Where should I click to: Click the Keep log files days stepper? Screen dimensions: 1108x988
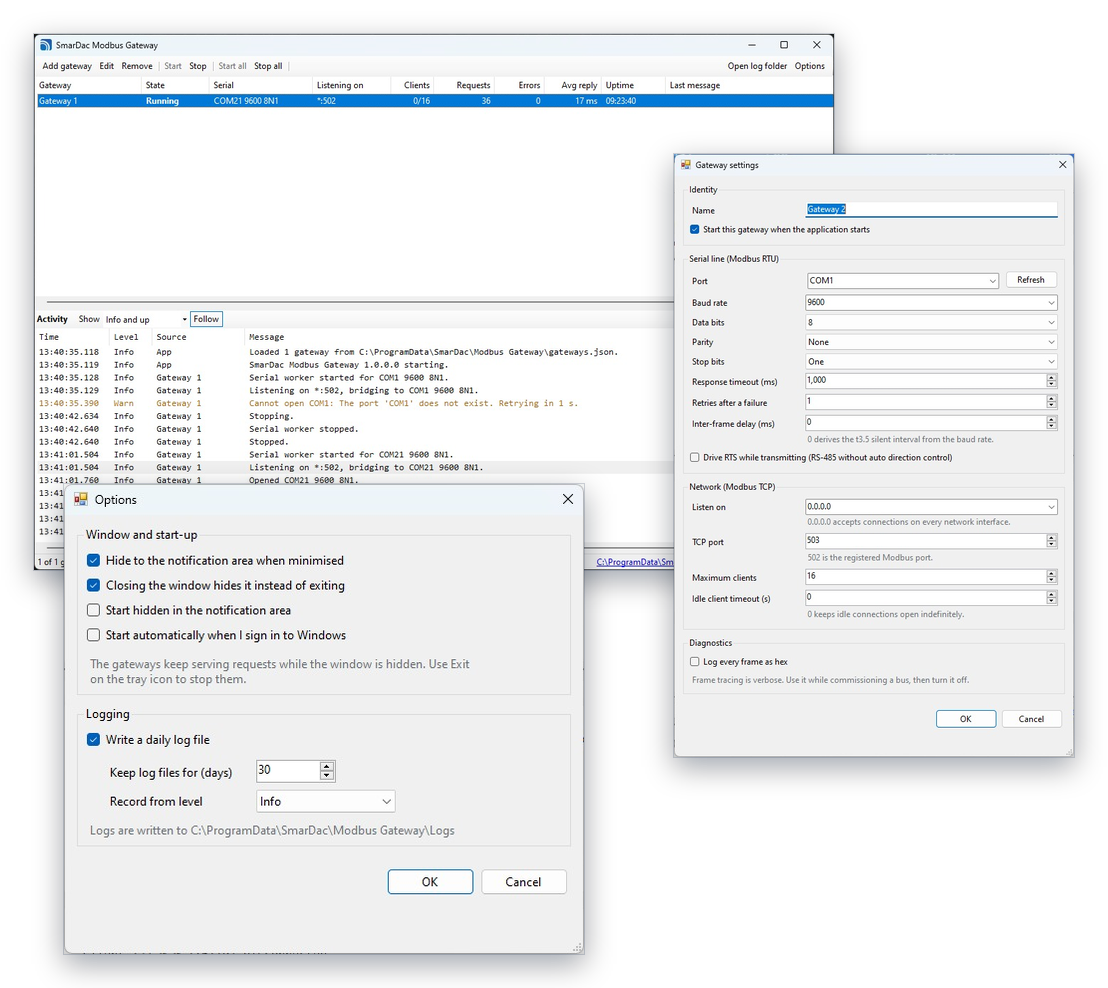(326, 770)
